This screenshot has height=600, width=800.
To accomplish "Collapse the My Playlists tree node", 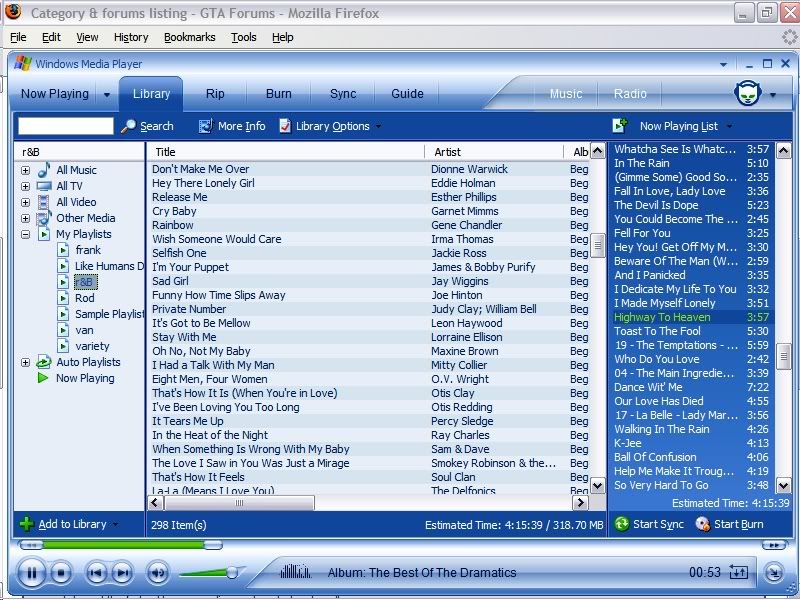I will 26,234.
